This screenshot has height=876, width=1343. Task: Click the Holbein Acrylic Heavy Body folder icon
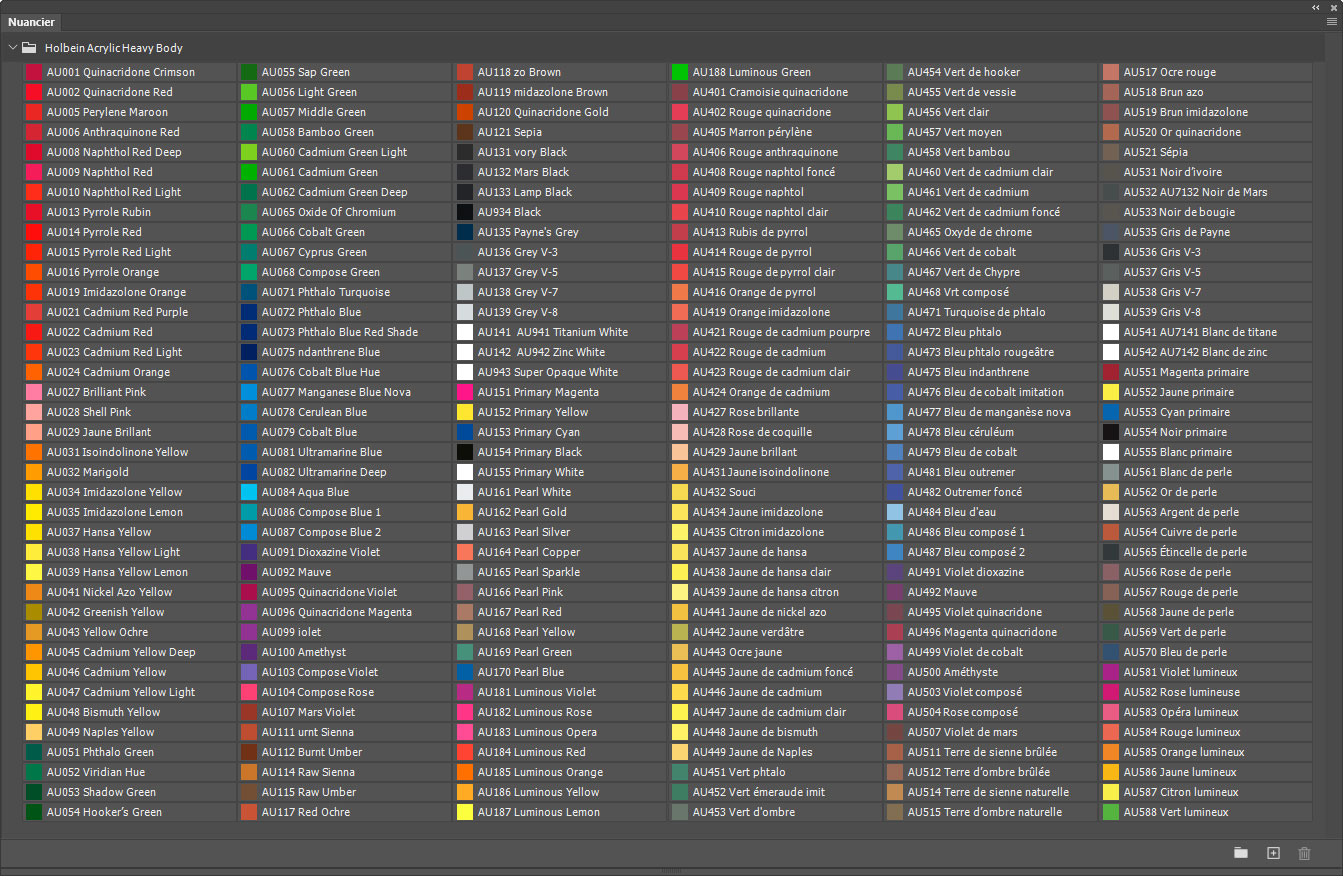point(30,48)
